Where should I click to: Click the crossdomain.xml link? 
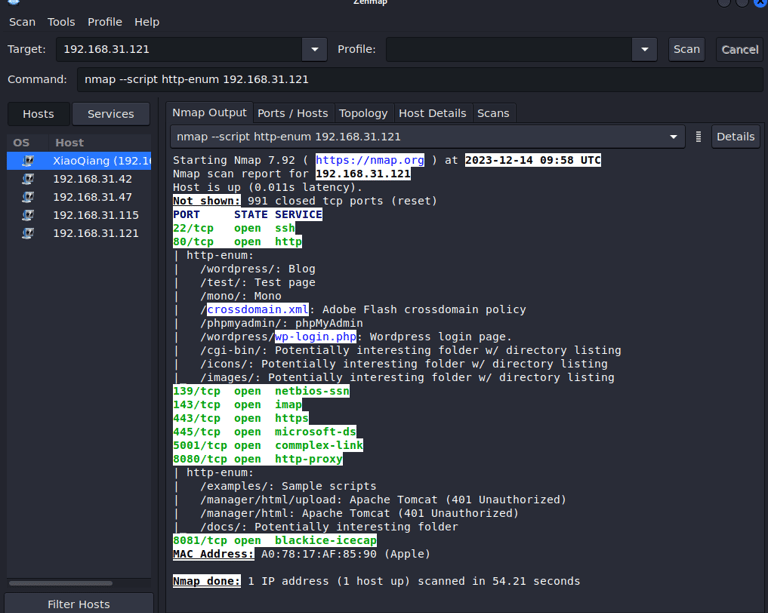258,309
